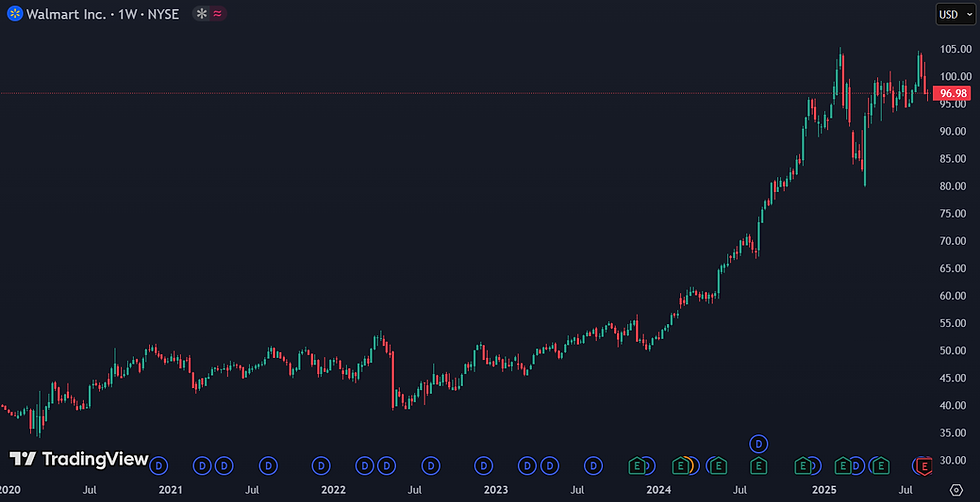This screenshot has width=980, height=502.
Task: Click the 2023 label on time axis
Action: [x=497, y=489]
